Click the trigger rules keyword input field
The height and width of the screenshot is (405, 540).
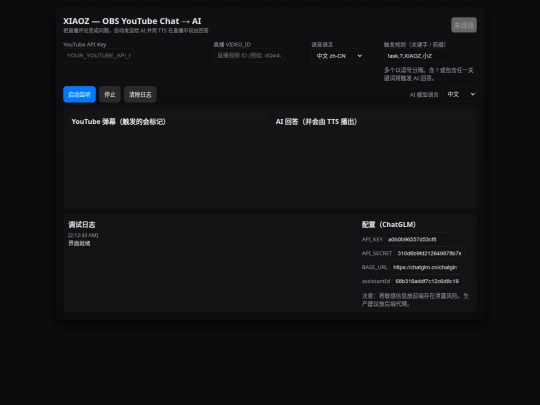click(x=419, y=56)
